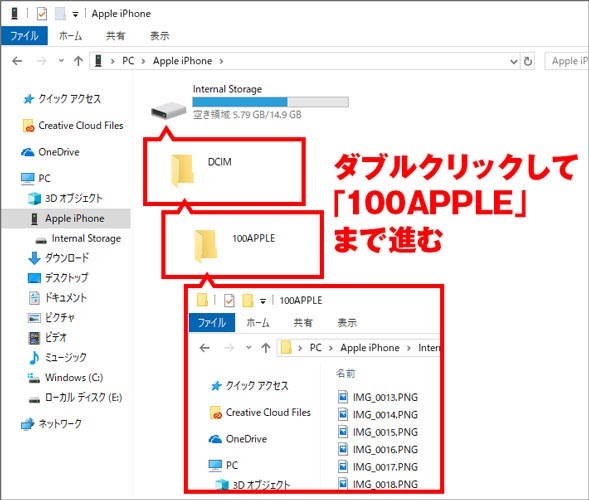Click the Internal Storage capacity bar
Image resolution: width=589 pixels, height=500 pixels.
[270, 102]
